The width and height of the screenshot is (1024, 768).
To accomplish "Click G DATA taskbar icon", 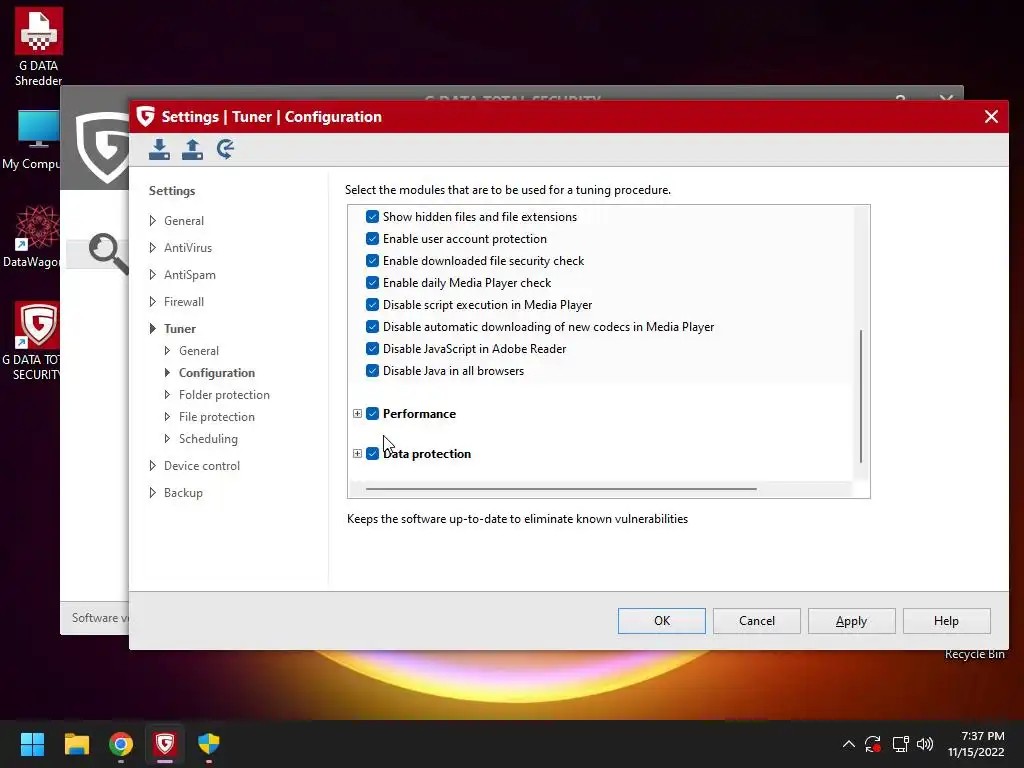I will tap(165, 744).
